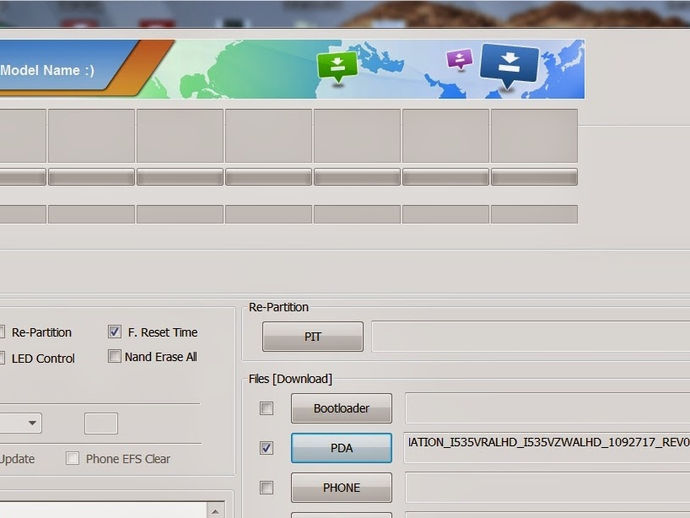The image size is (690, 518).
Task: Open the dropdown arrow above Update
Action: tap(32, 423)
